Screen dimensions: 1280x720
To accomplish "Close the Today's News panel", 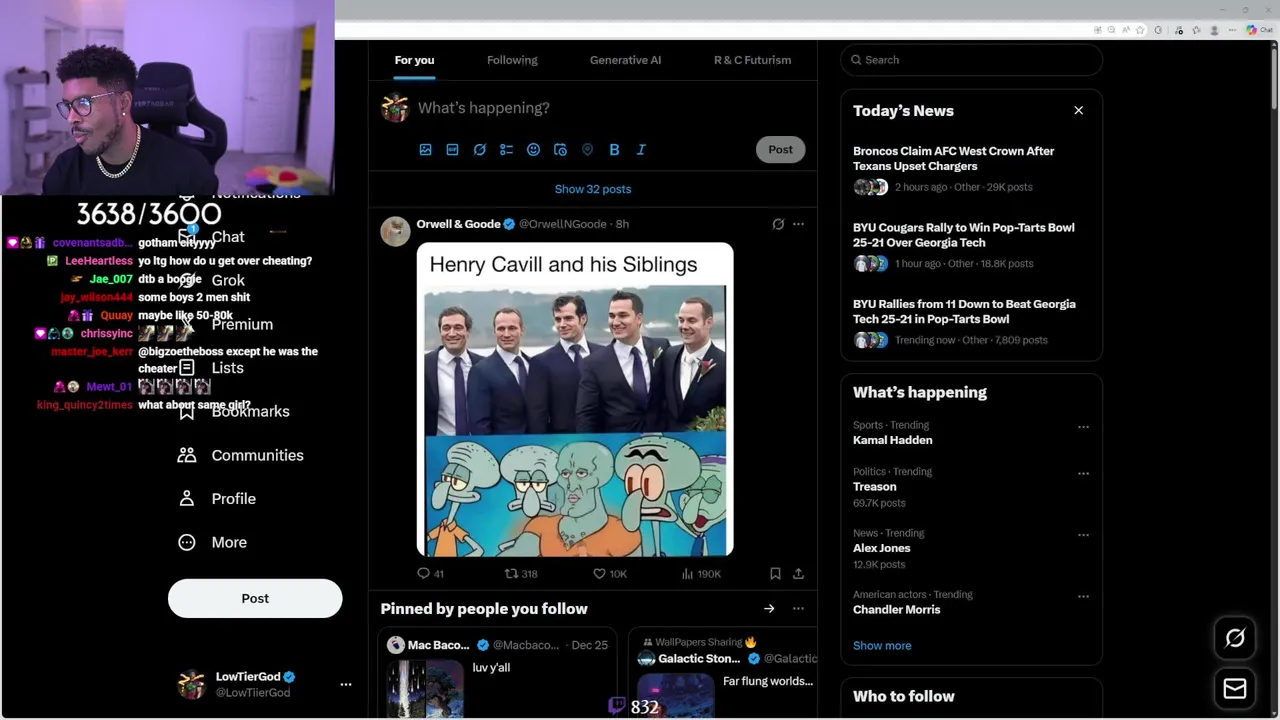I will 1078,110.
